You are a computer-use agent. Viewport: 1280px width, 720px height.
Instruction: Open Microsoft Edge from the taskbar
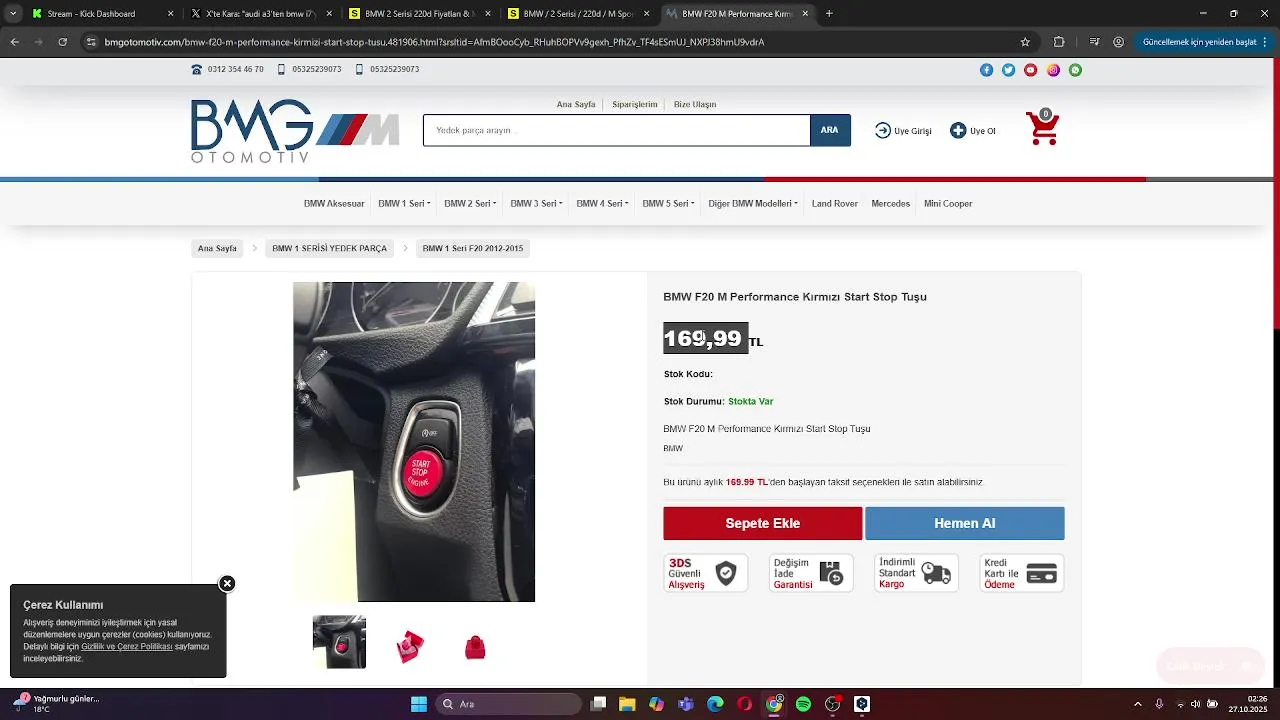coord(715,704)
